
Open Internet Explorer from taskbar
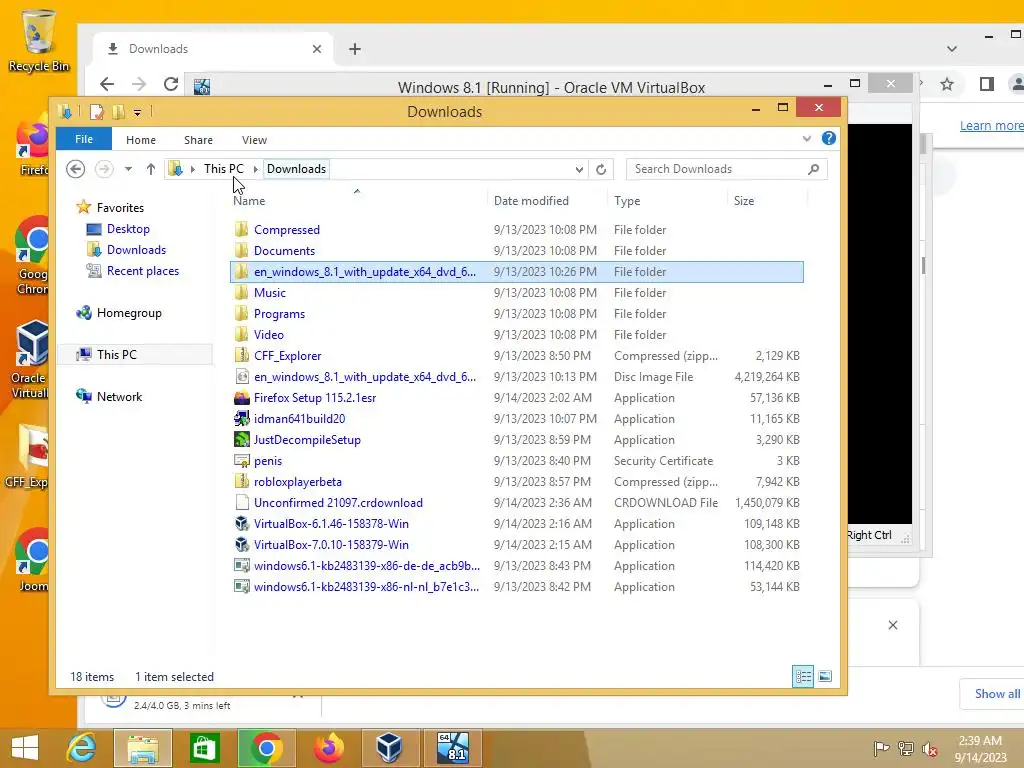tap(81, 748)
